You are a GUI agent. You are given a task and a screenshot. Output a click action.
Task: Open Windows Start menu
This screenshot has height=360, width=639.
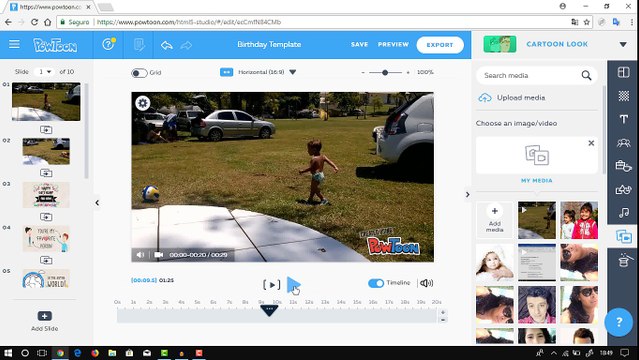[8, 353]
